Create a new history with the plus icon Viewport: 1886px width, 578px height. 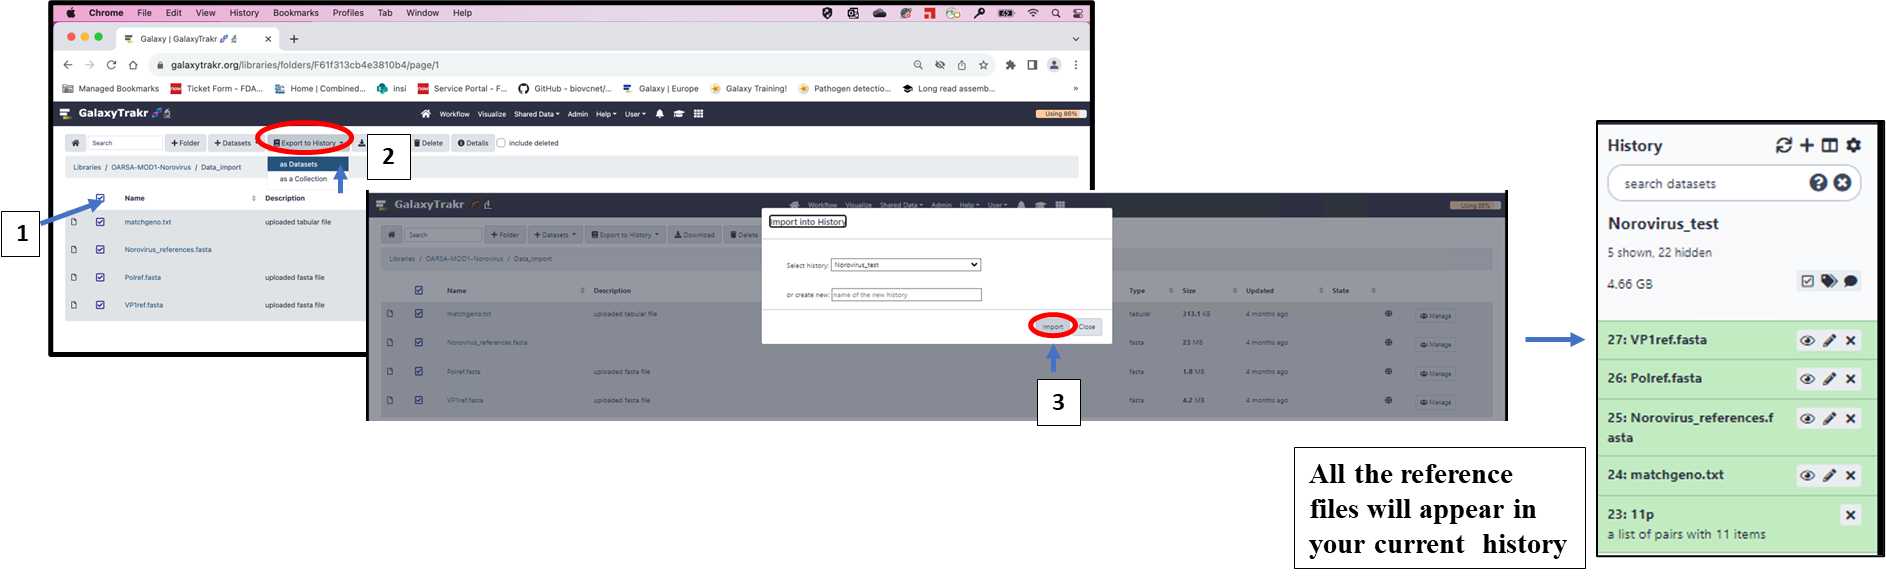[x=1807, y=145]
